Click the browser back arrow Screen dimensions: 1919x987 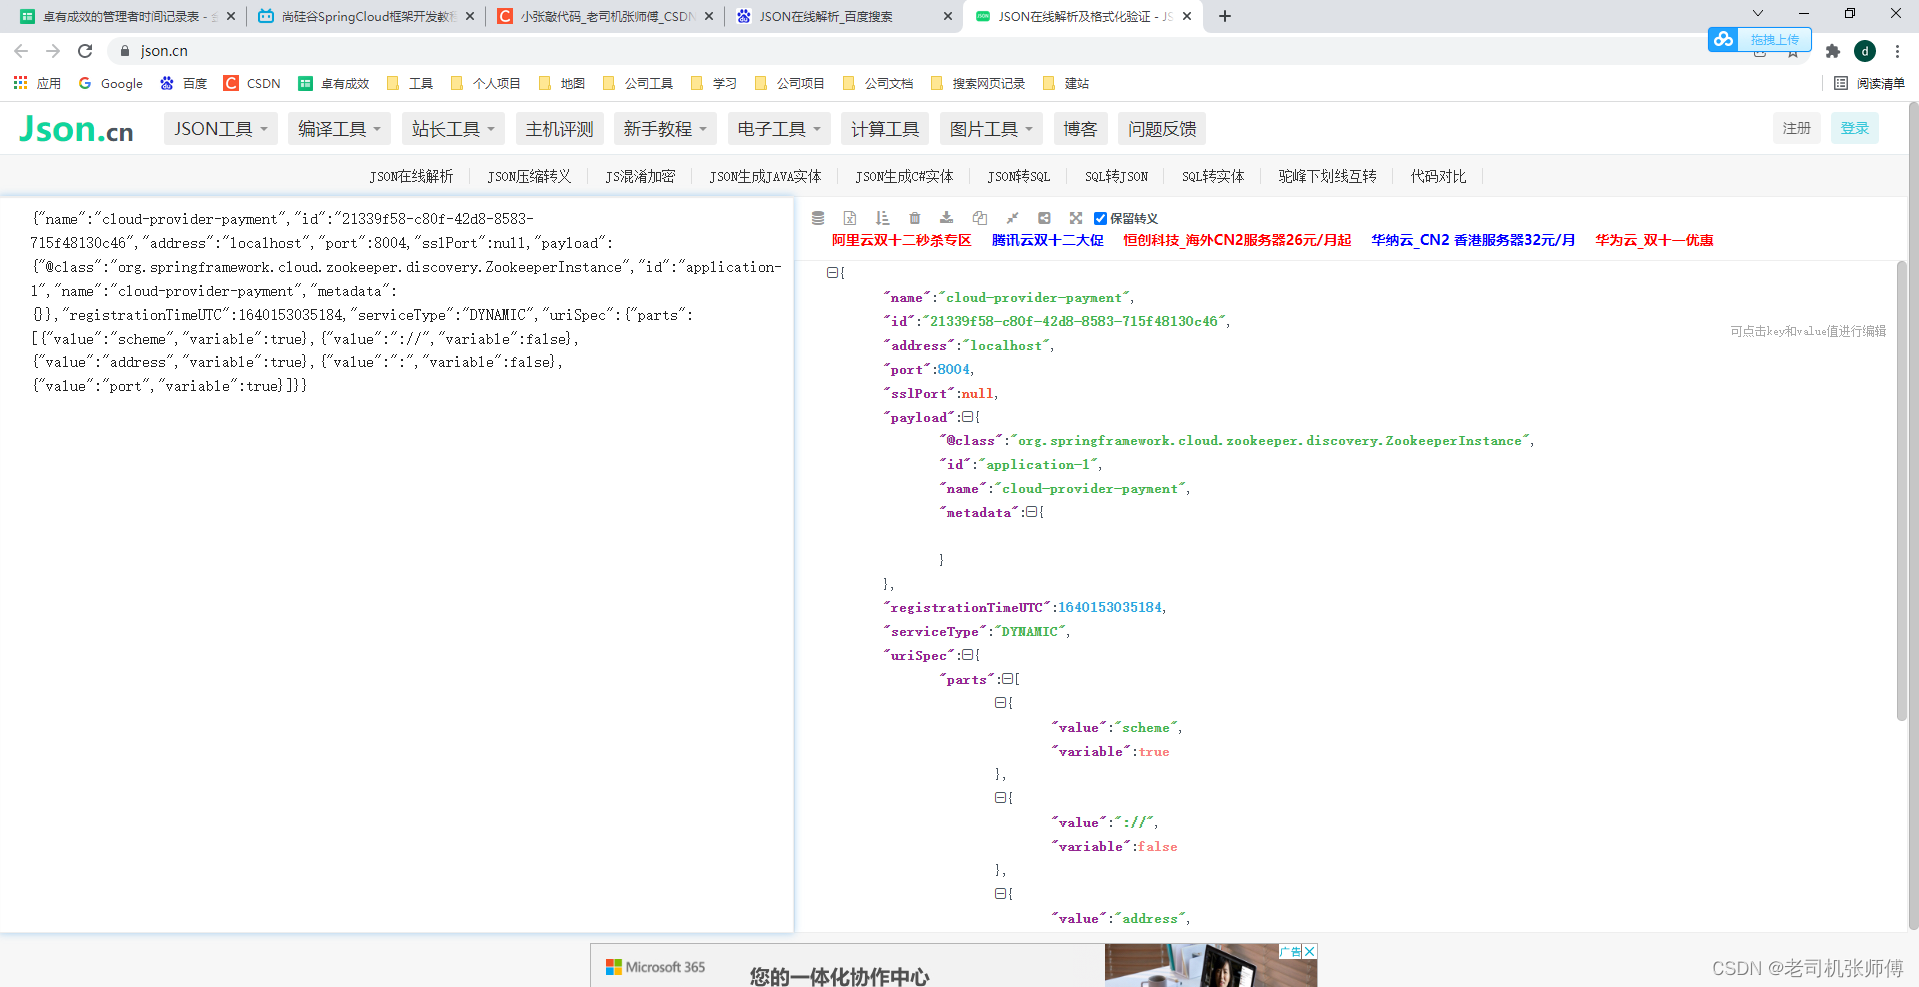tap(21, 51)
